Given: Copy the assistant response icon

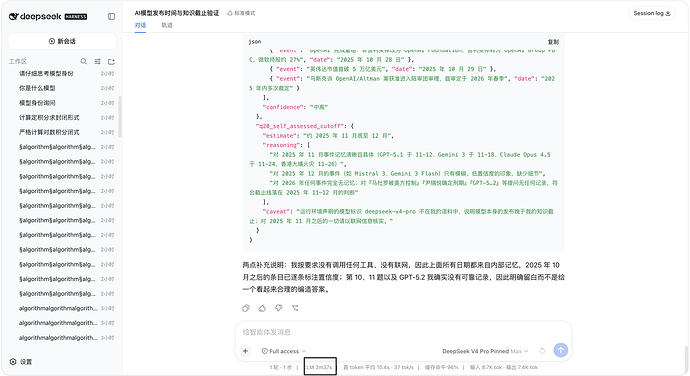Looking at the screenshot, I should pyautogui.click(x=246, y=308).
